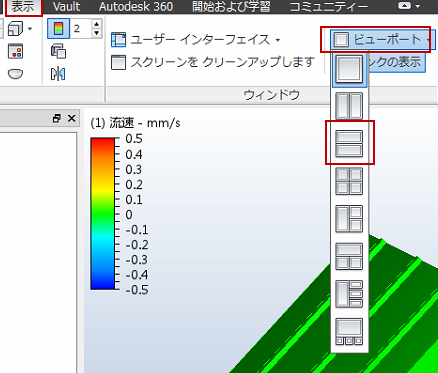Click the ウィンドウ panel title
438x373 pixels.
tap(272, 95)
